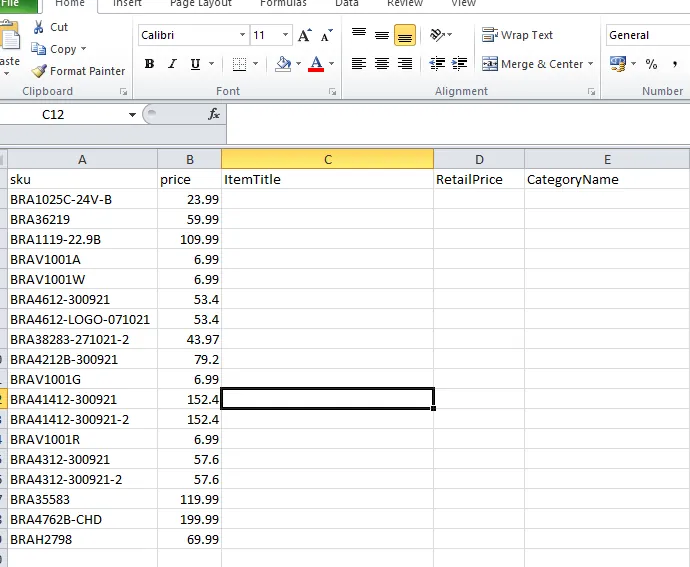Viewport: 690px width, 567px height.
Task: Select column E header
Action: click(607, 159)
